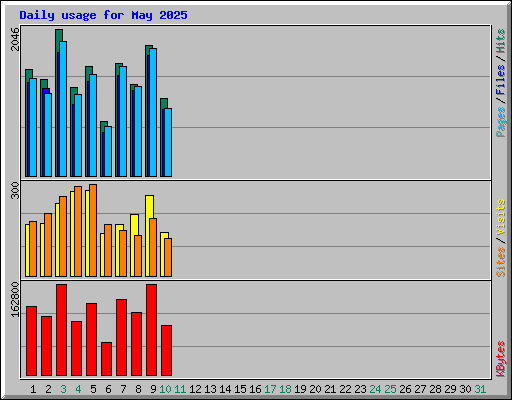Click day 20 on the x-axis
Viewport: 512px width, 400px height.
pyautogui.click(x=315, y=389)
